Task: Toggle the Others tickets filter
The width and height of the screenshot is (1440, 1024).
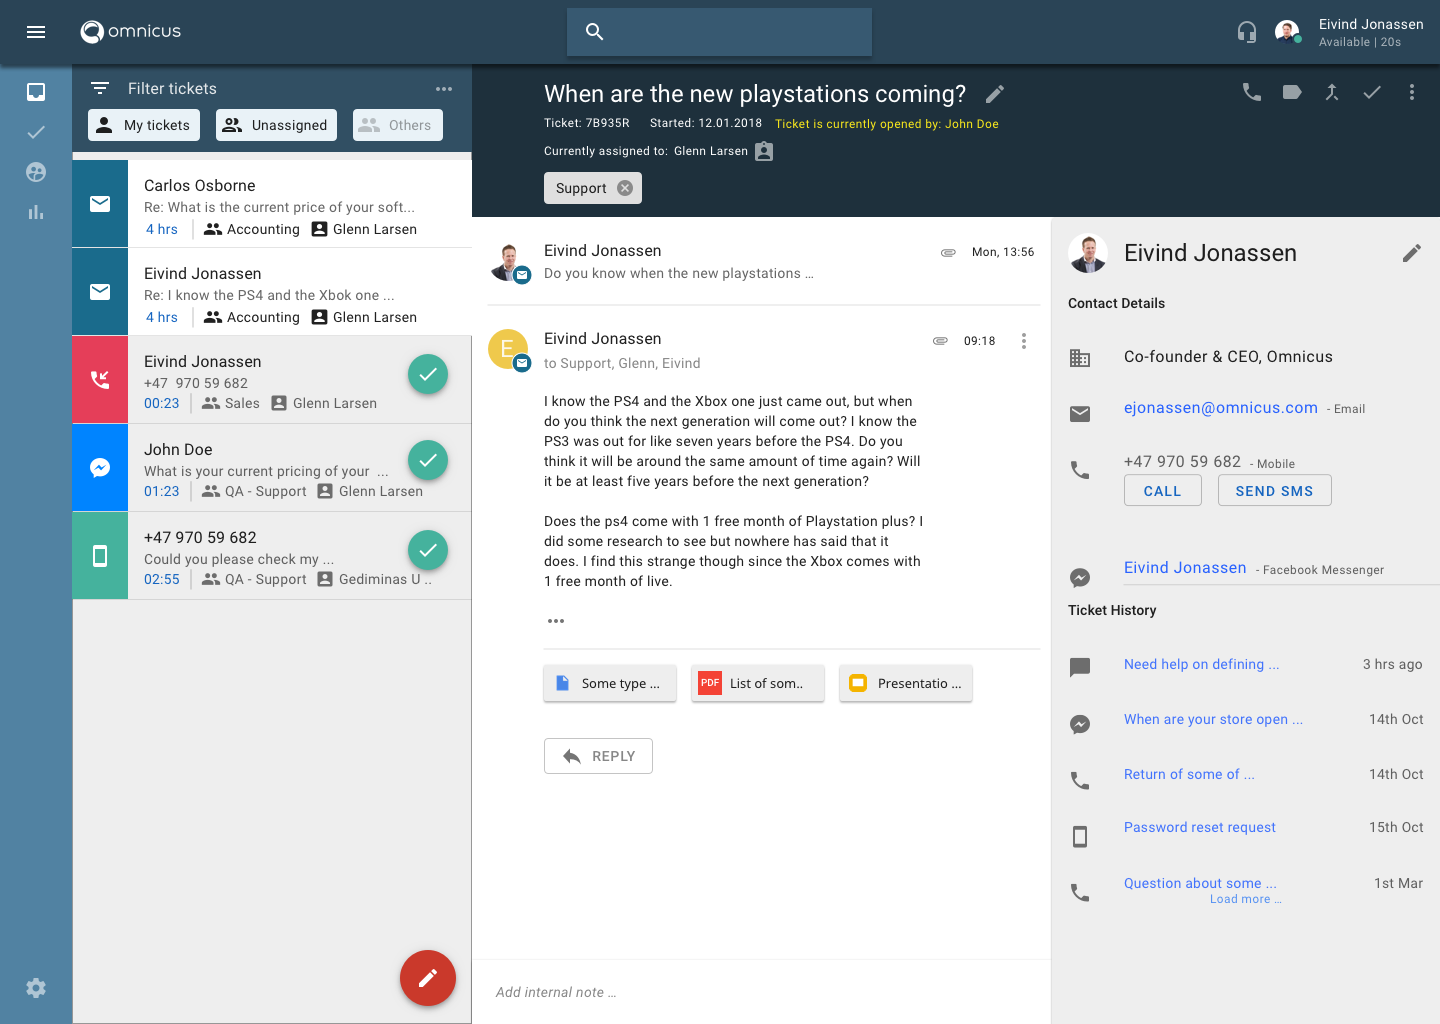Action: [x=397, y=125]
